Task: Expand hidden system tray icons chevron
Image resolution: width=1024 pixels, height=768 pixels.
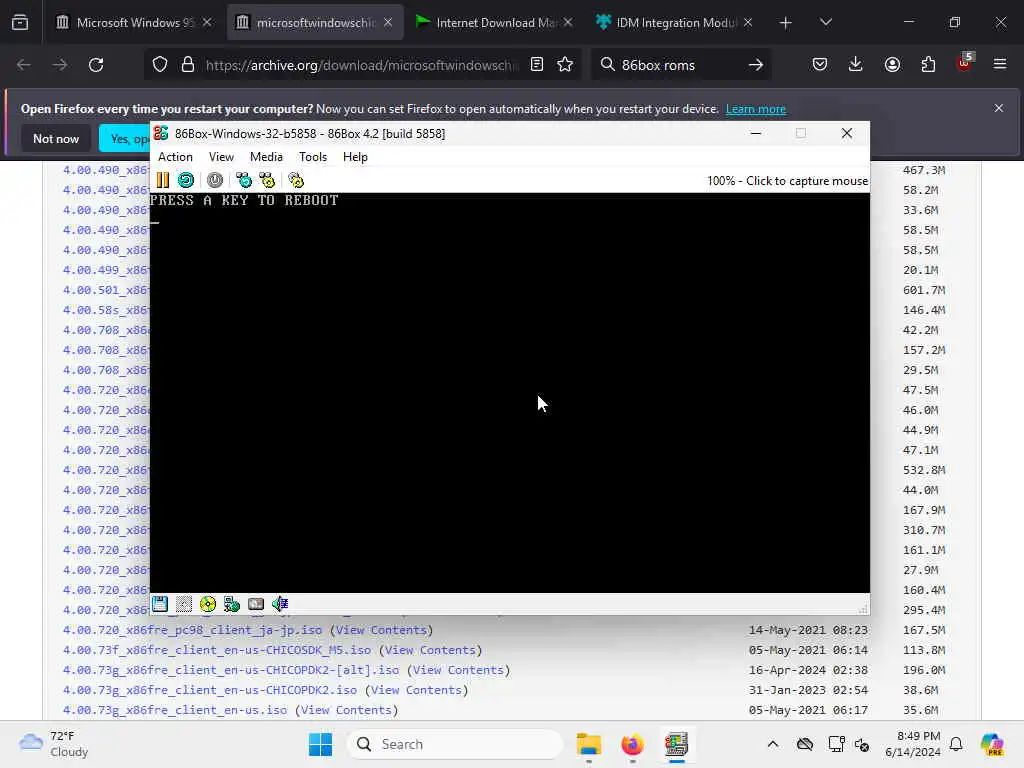Action: pyautogui.click(x=773, y=744)
